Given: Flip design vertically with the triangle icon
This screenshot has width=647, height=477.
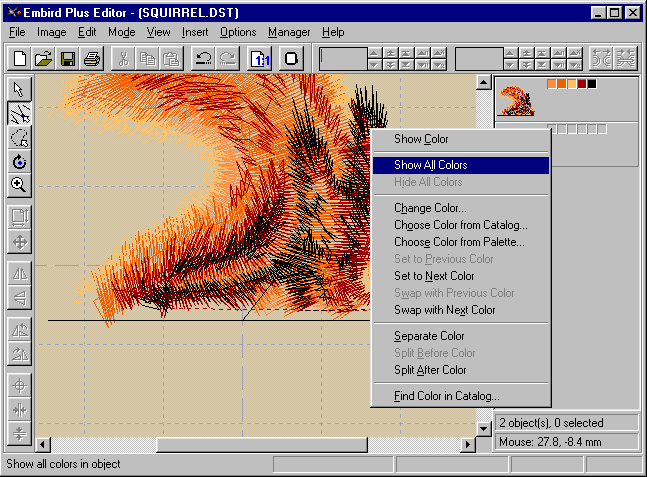Looking at the screenshot, I should [19, 298].
